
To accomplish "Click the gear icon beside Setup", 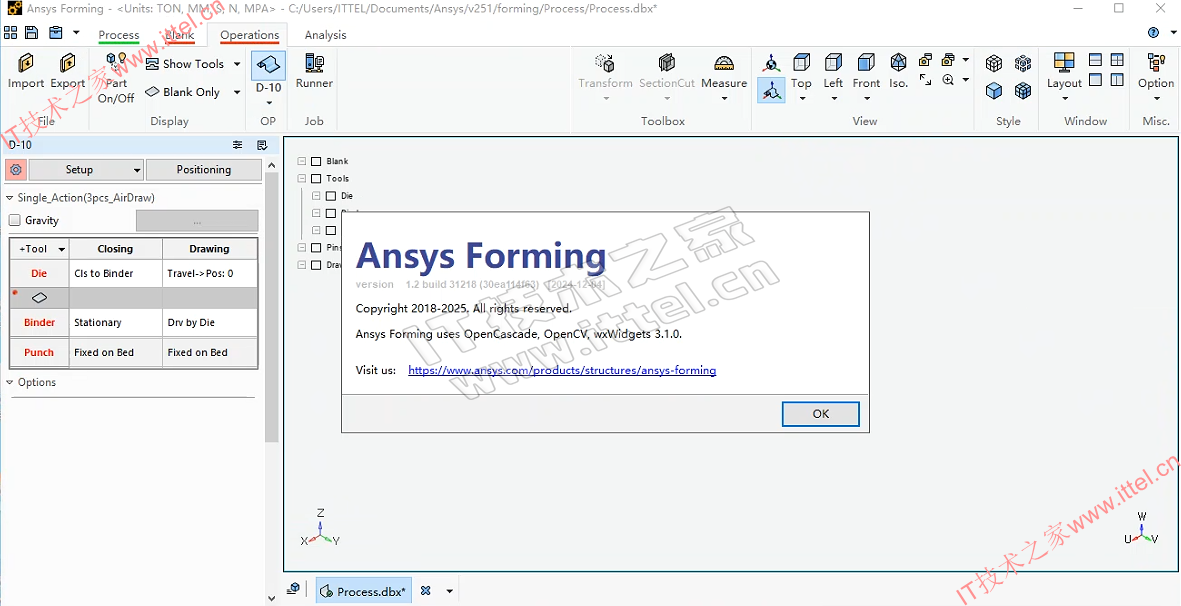I will [x=16, y=169].
